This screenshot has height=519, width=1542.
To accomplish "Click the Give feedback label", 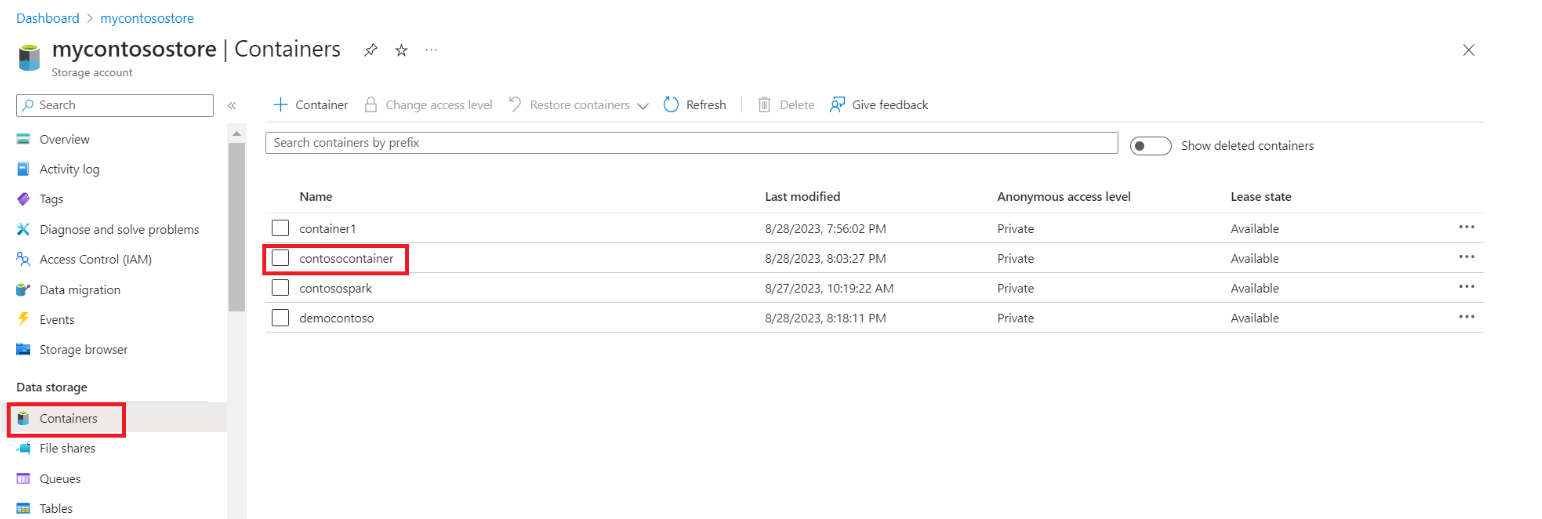I will 890,104.
